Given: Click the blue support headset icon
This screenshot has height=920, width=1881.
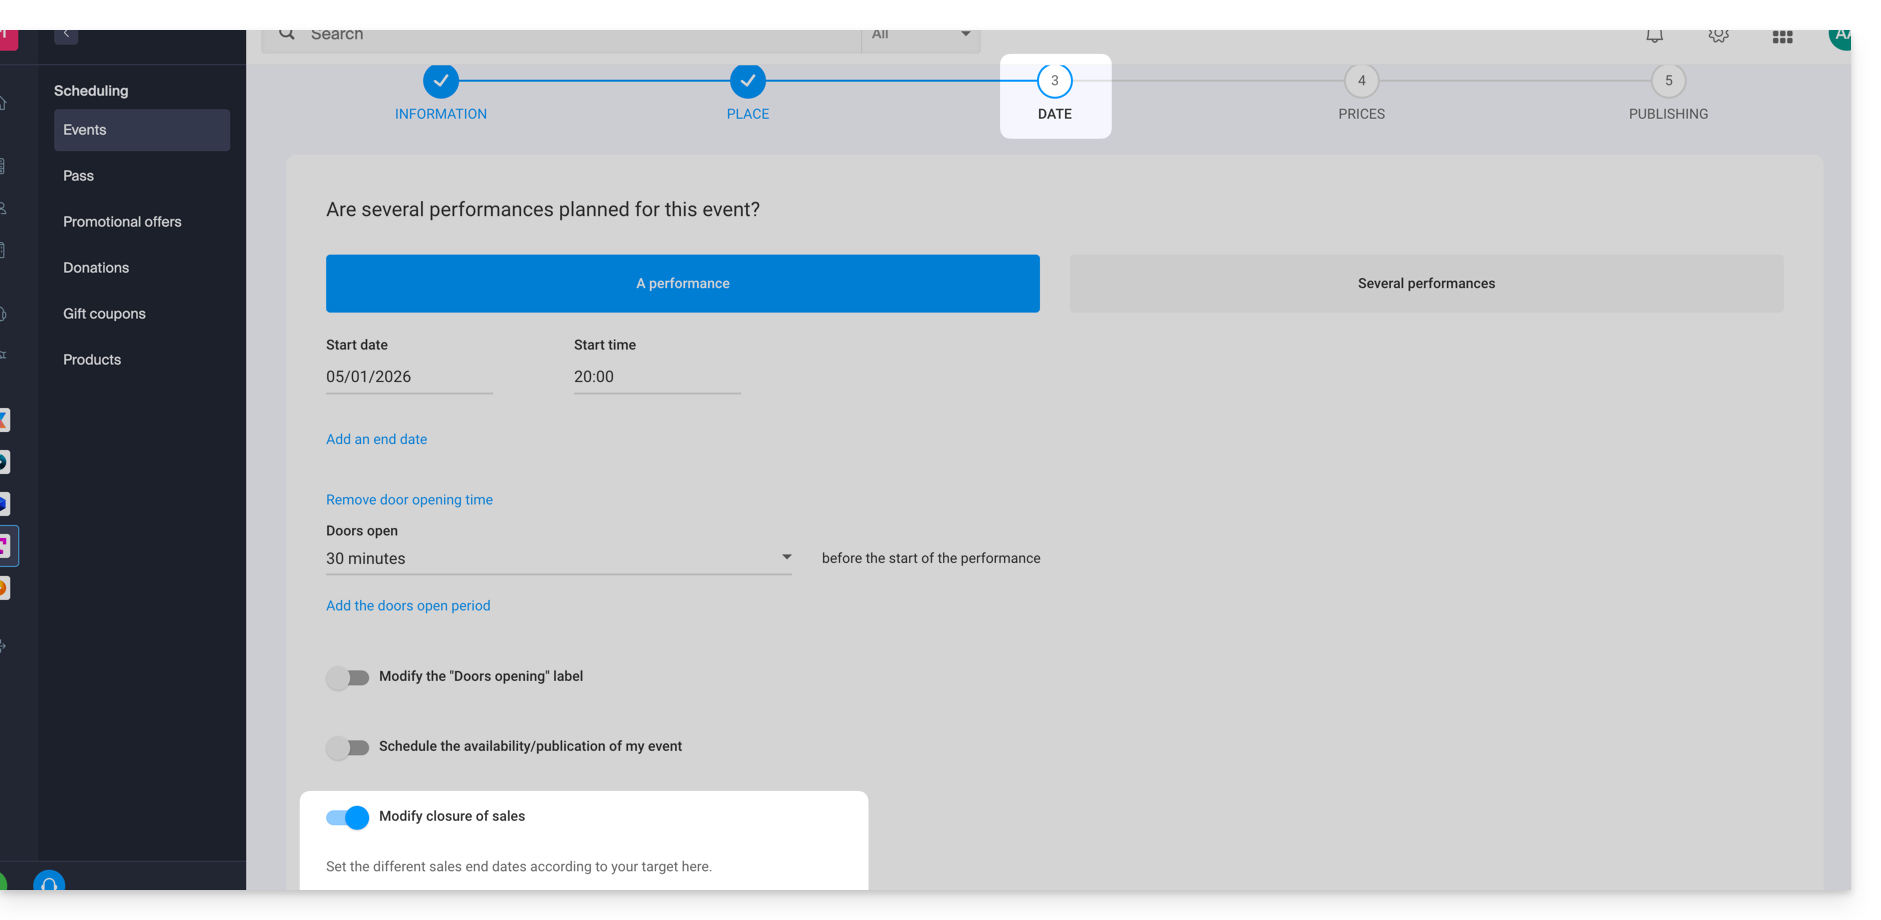Looking at the screenshot, I should 49,882.
